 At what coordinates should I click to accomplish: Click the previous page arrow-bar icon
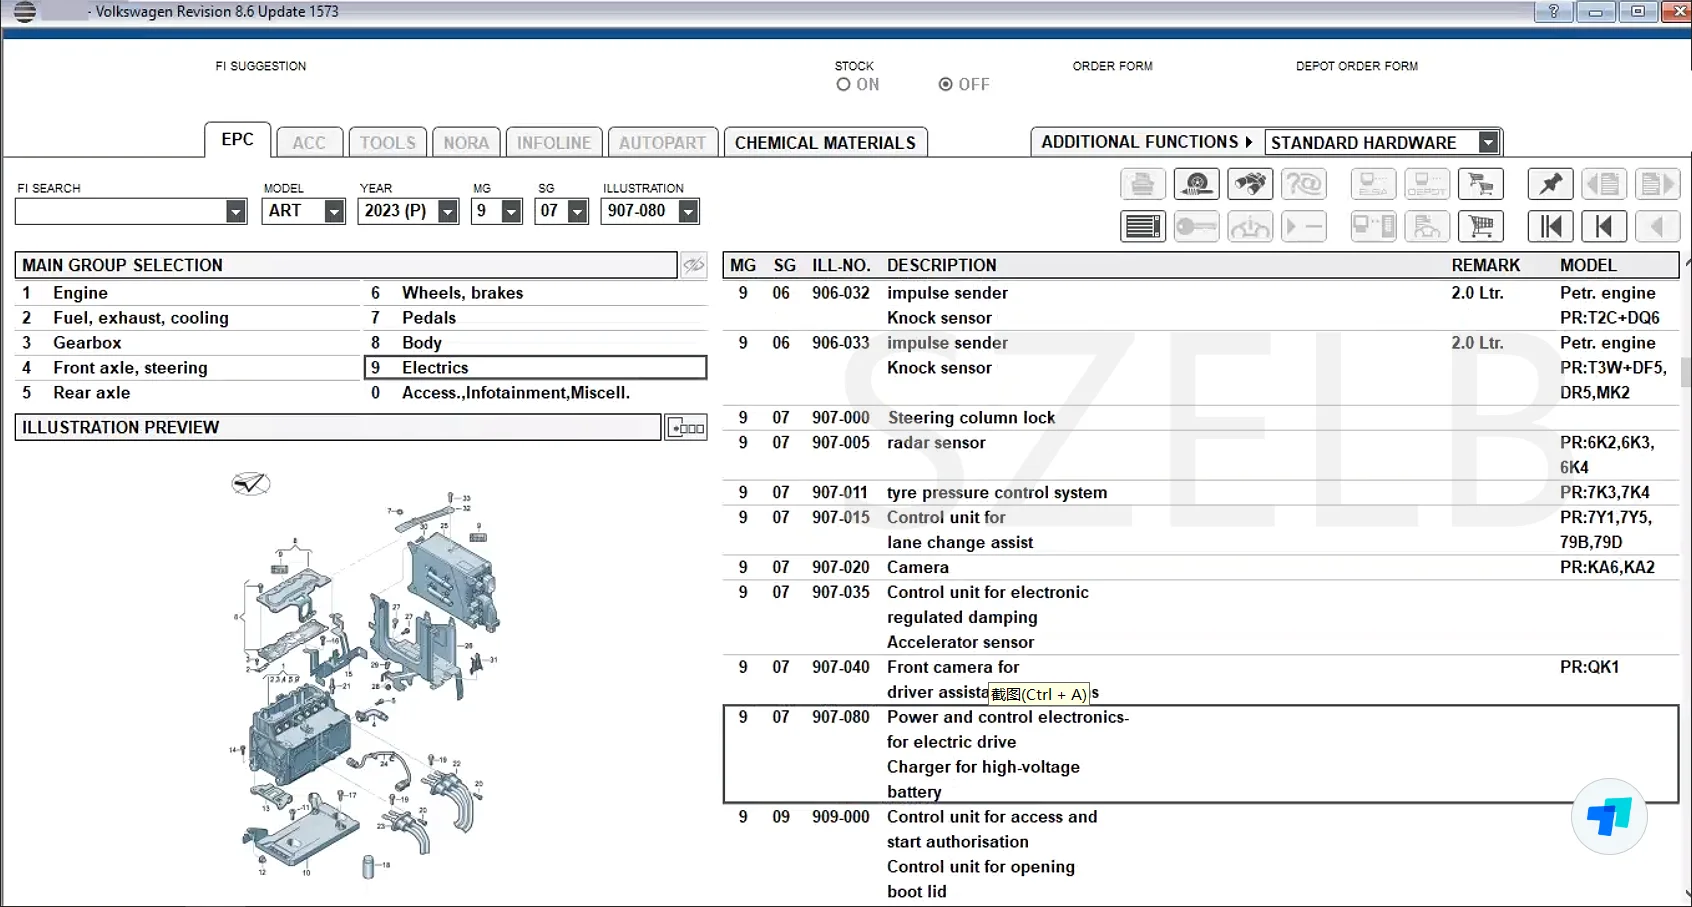(x=1604, y=227)
